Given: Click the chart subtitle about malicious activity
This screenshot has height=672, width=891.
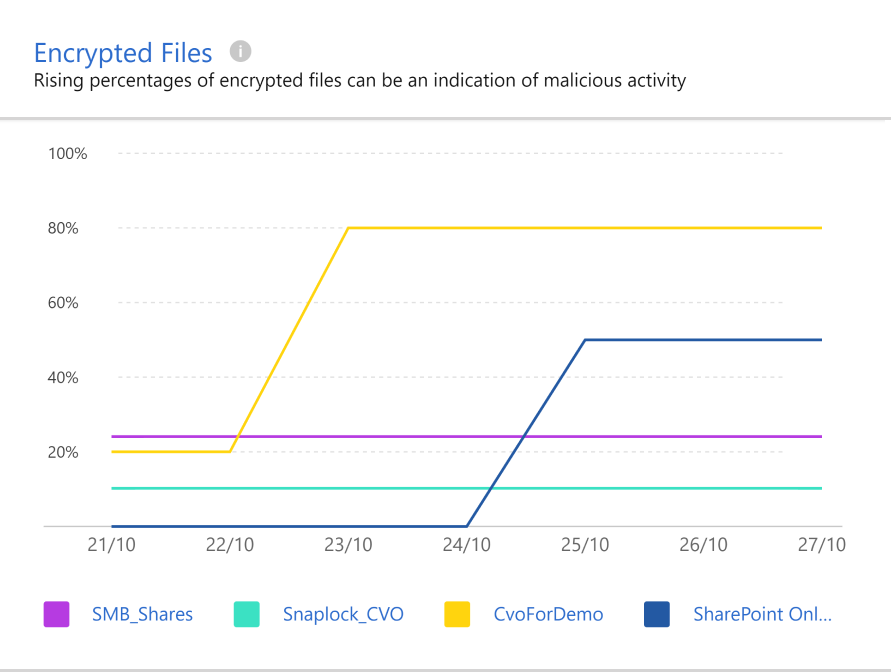Looking at the screenshot, I should click(360, 81).
